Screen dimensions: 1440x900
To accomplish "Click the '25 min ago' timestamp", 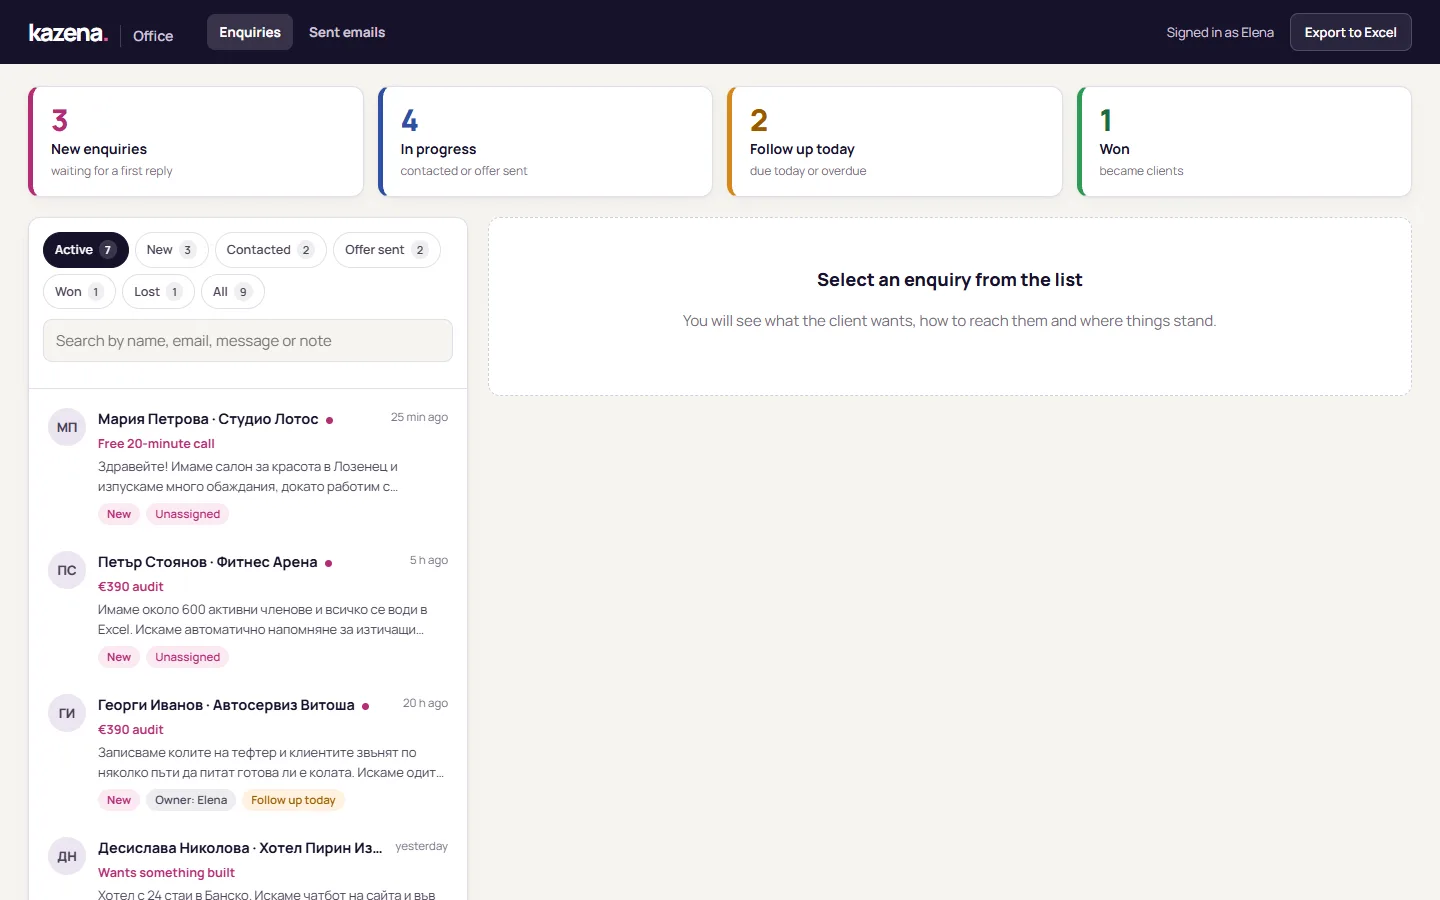I will pos(419,417).
